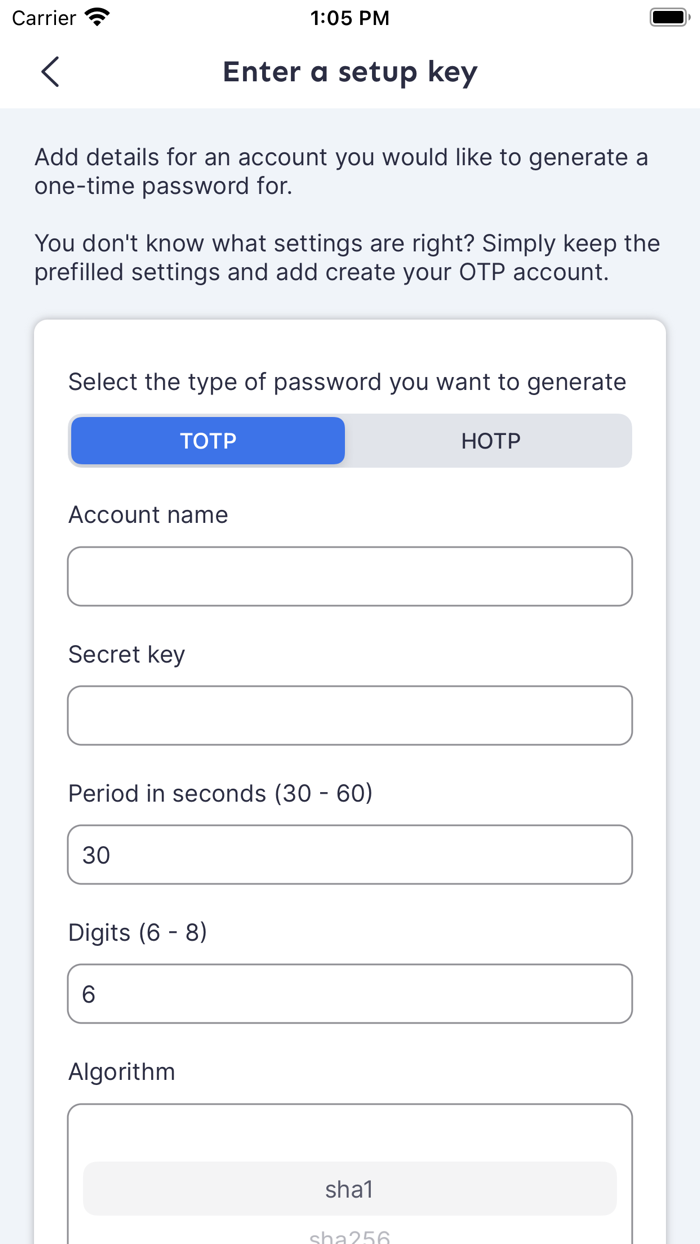
Task: Tap the "Enter a setup key" title
Action: point(350,72)
